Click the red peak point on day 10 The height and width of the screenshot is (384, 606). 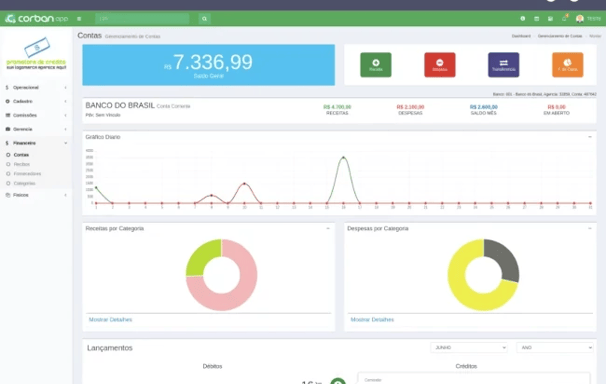pyautogui.click(x=244, y=184)
